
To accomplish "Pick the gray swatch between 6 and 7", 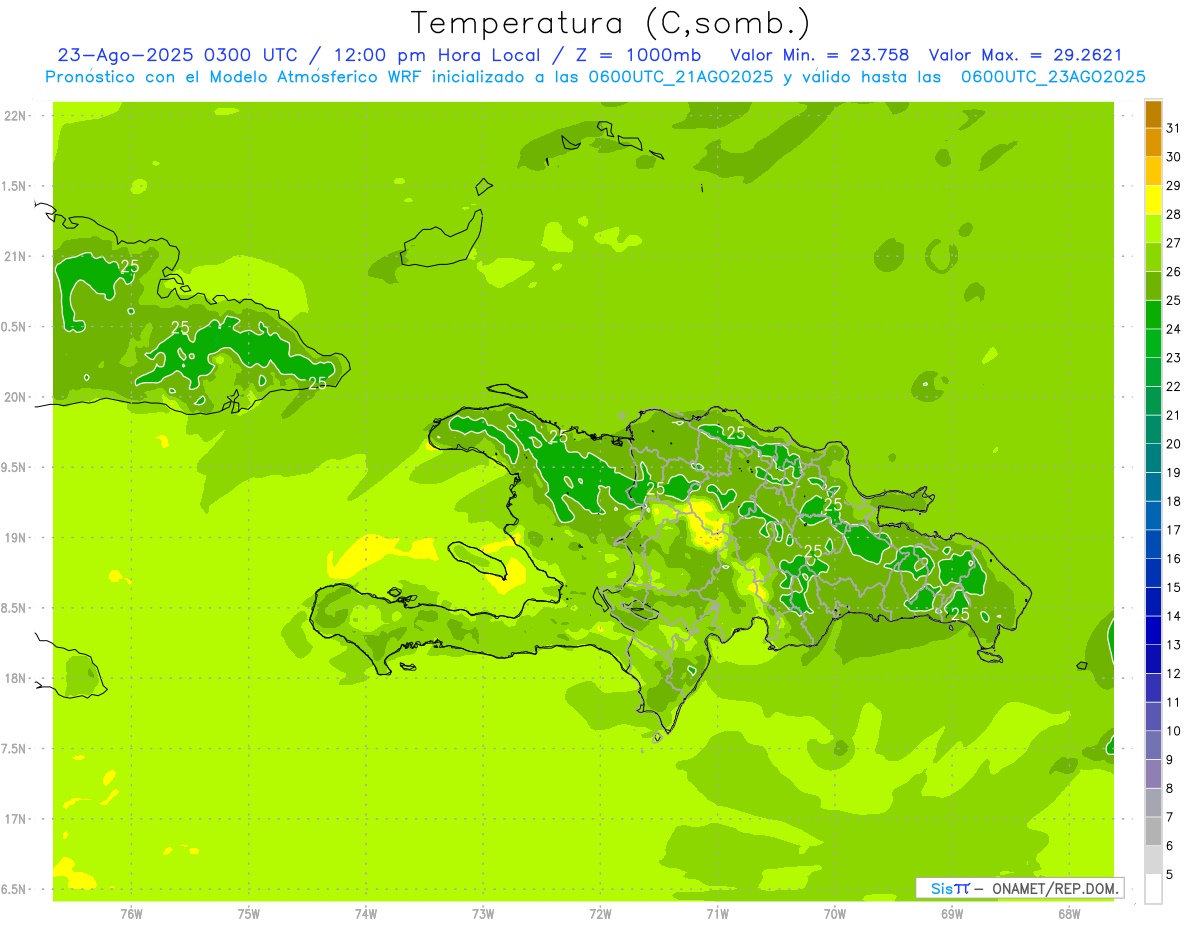I will 1153,831.
